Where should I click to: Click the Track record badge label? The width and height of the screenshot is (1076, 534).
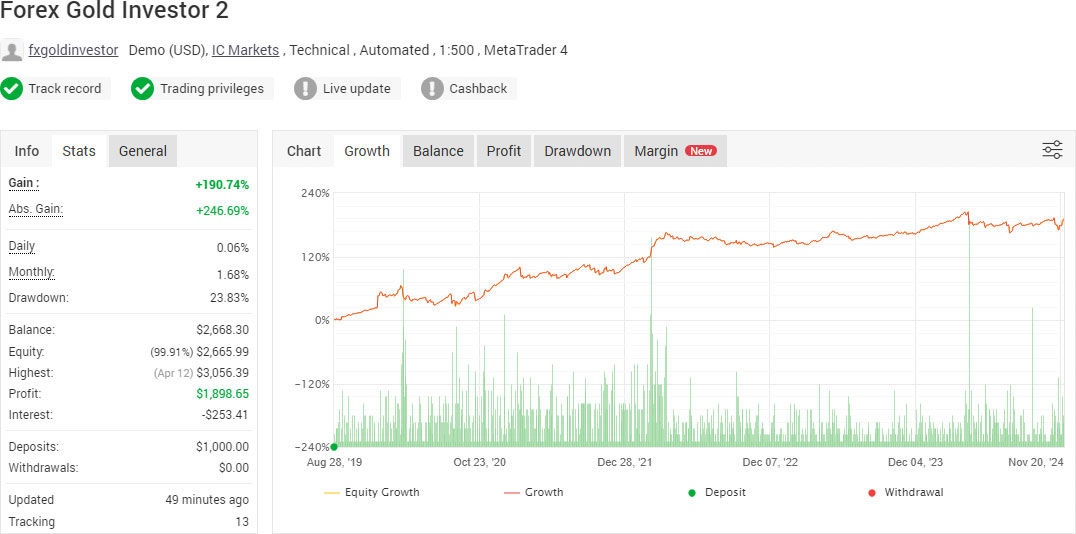coord(65,89)
